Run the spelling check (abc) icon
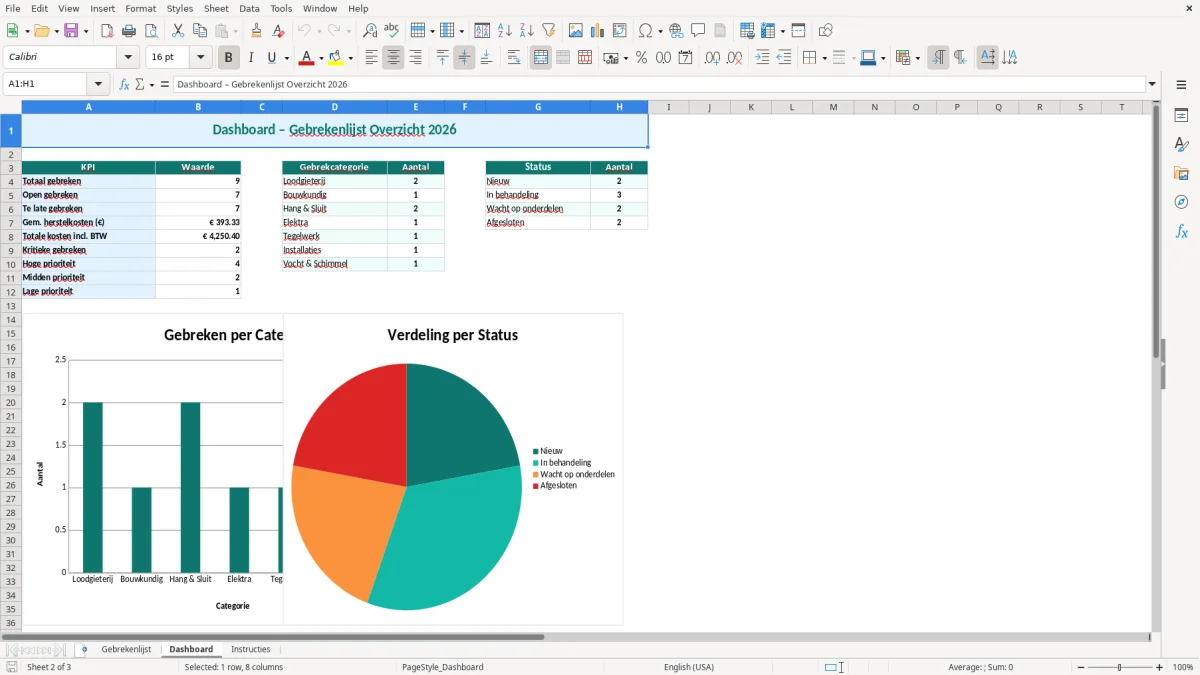This screenshot has height=675, width=1200. [392, 31]
